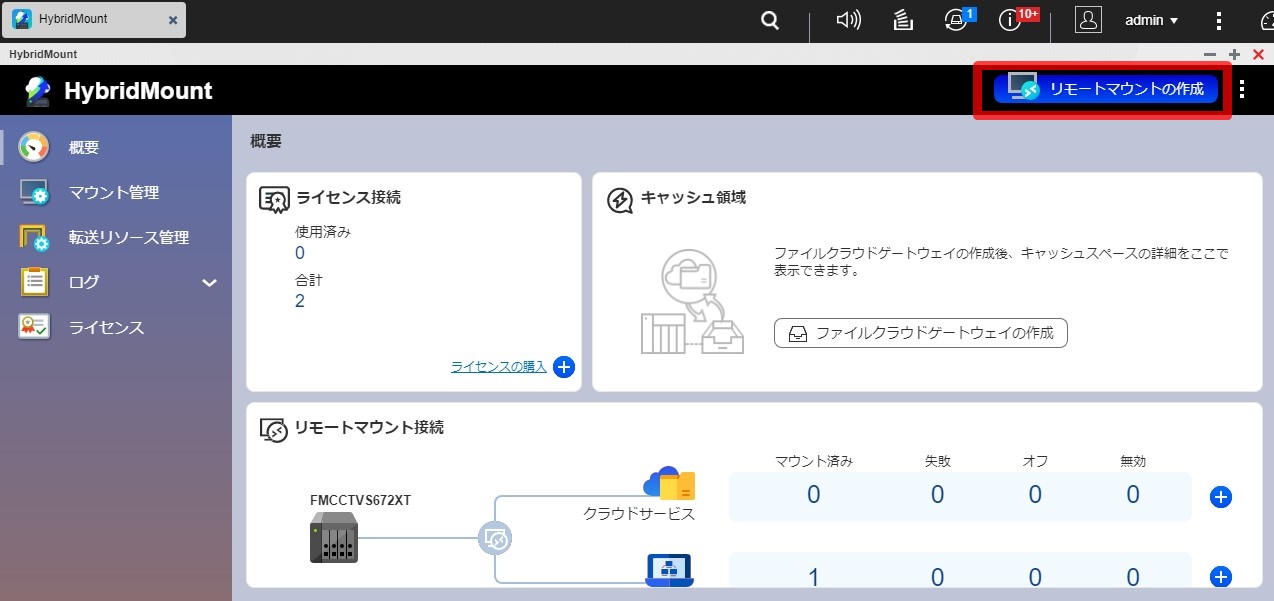This screenshot has width=1274, height=601.
Task: Click the ライセンスの購入 link
Action: (499, 367)
